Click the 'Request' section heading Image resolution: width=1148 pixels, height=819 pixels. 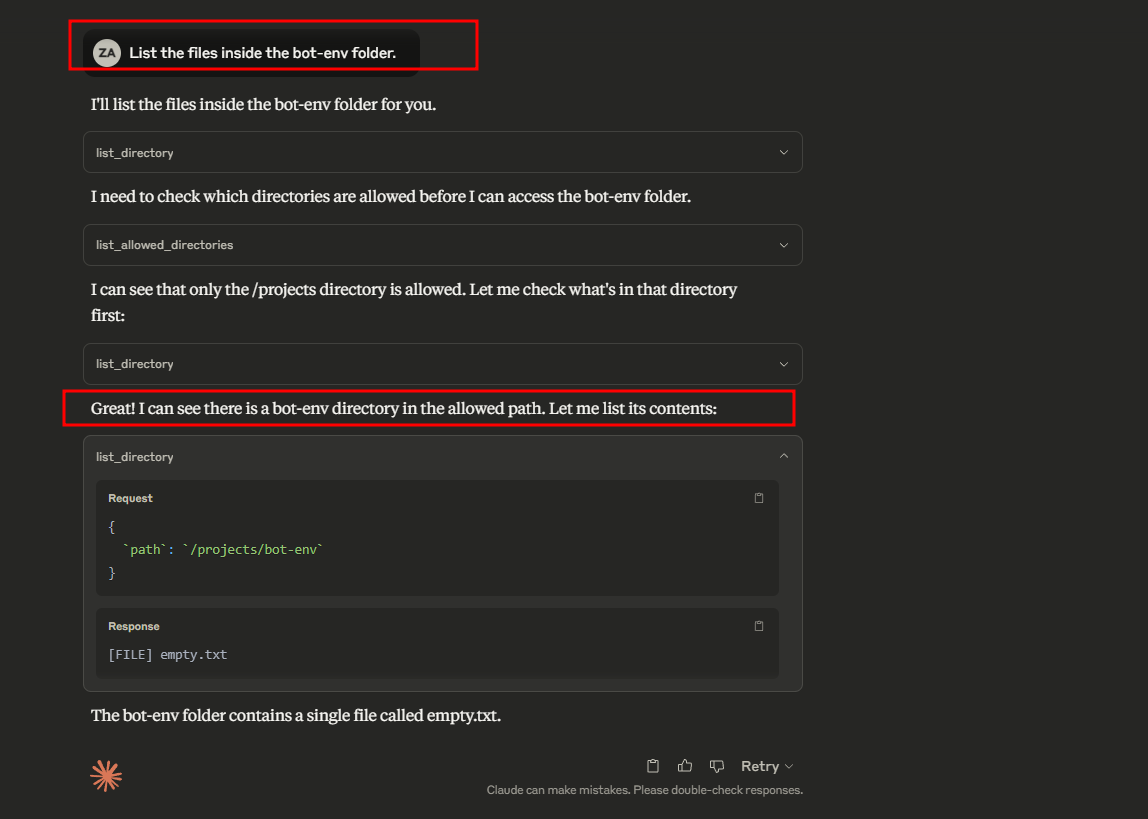click(130, 498)
